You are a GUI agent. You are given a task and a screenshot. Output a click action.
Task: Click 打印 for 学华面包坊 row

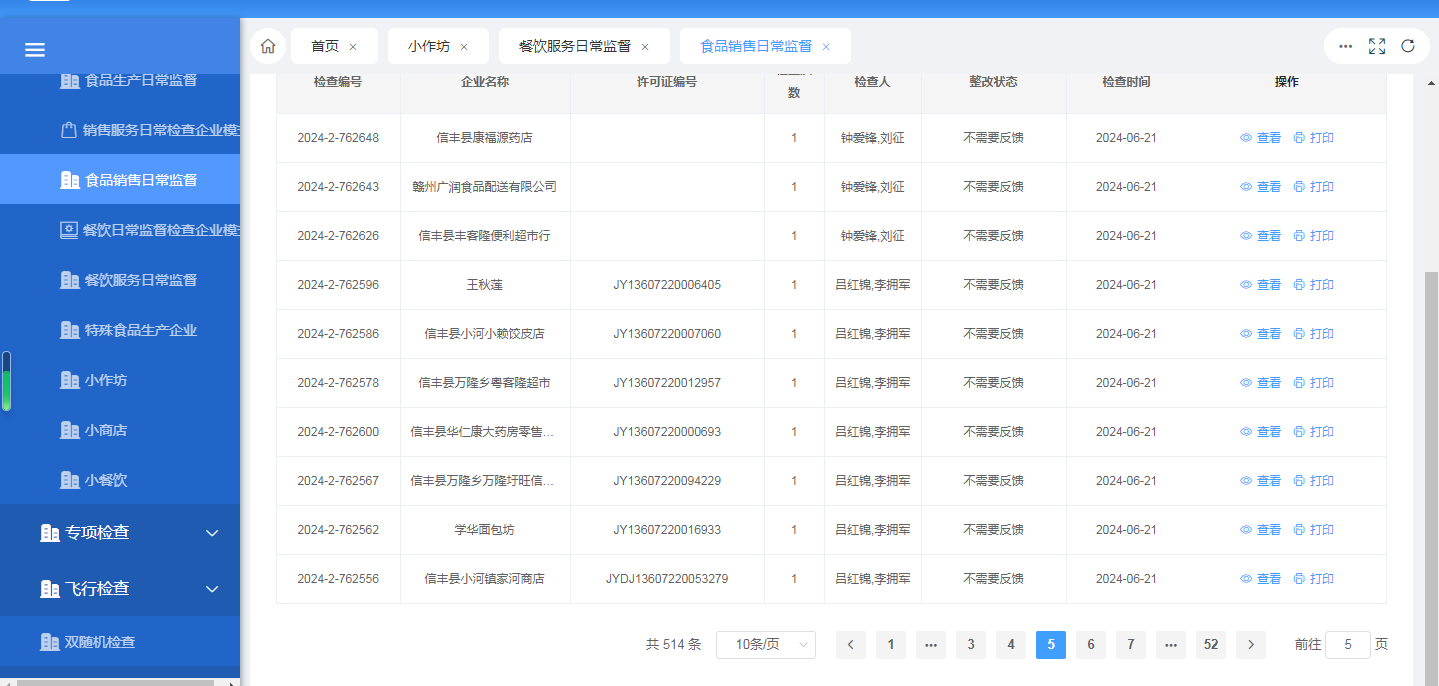click(x=1314, y=530)
